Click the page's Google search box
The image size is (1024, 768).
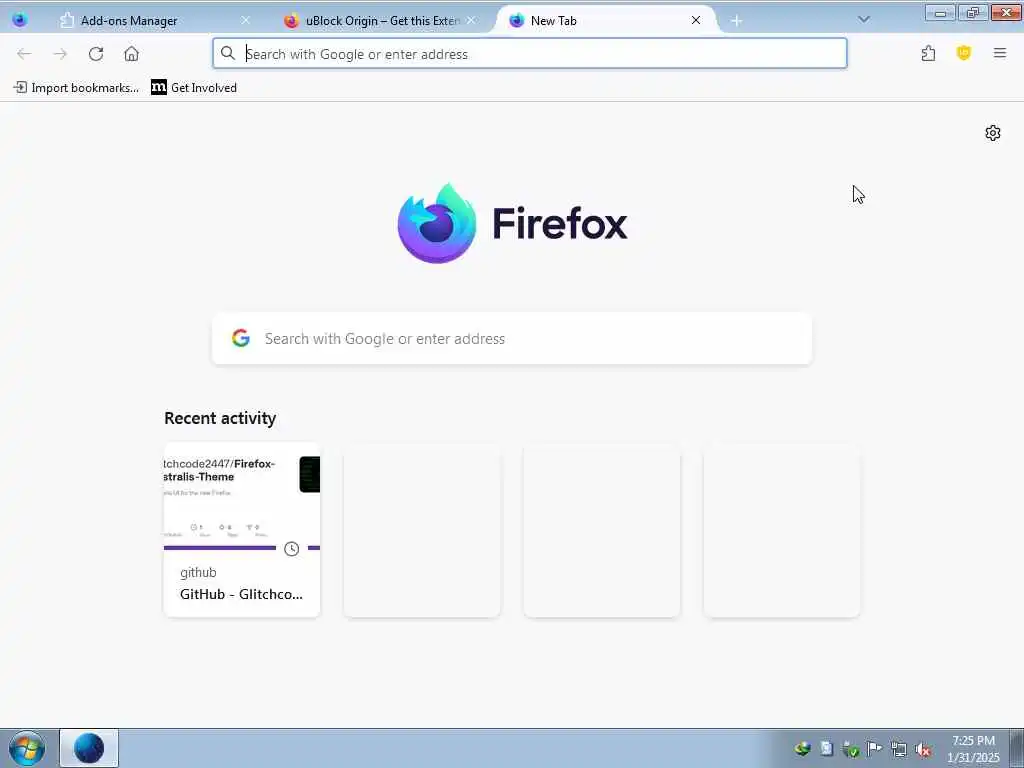click(x=512, y=338)
